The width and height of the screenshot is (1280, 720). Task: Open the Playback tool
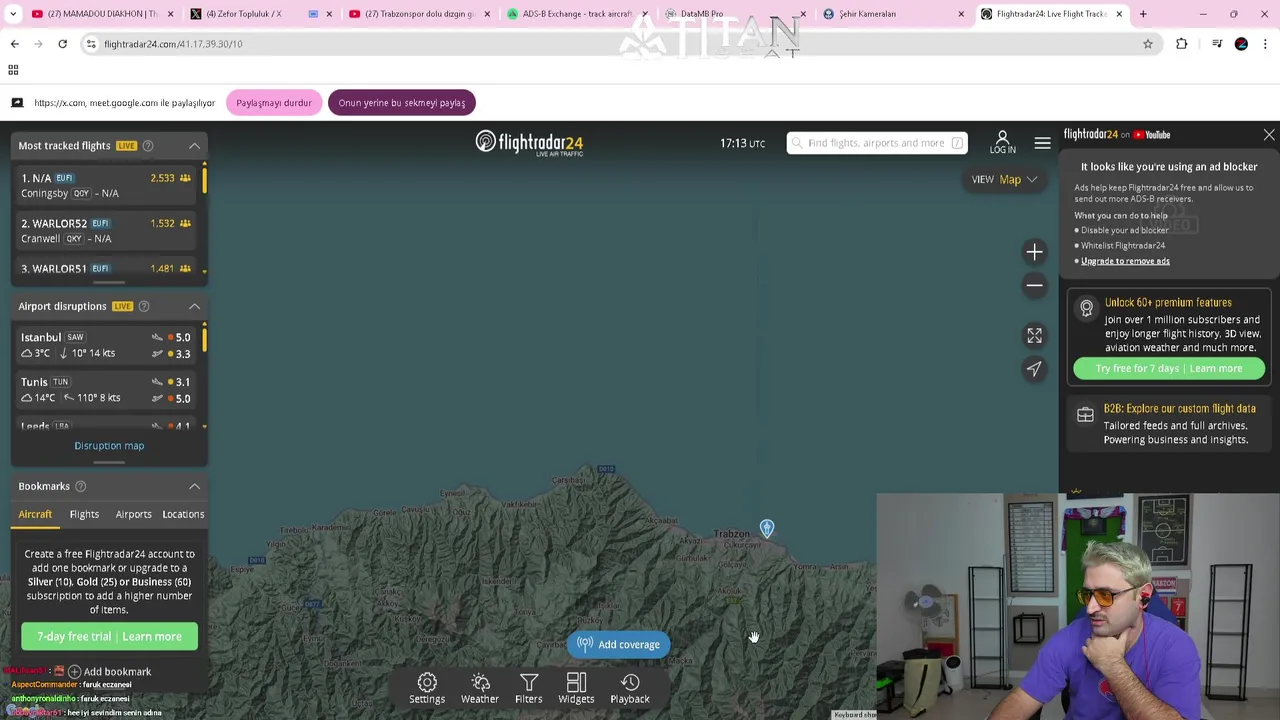[630, 688]
